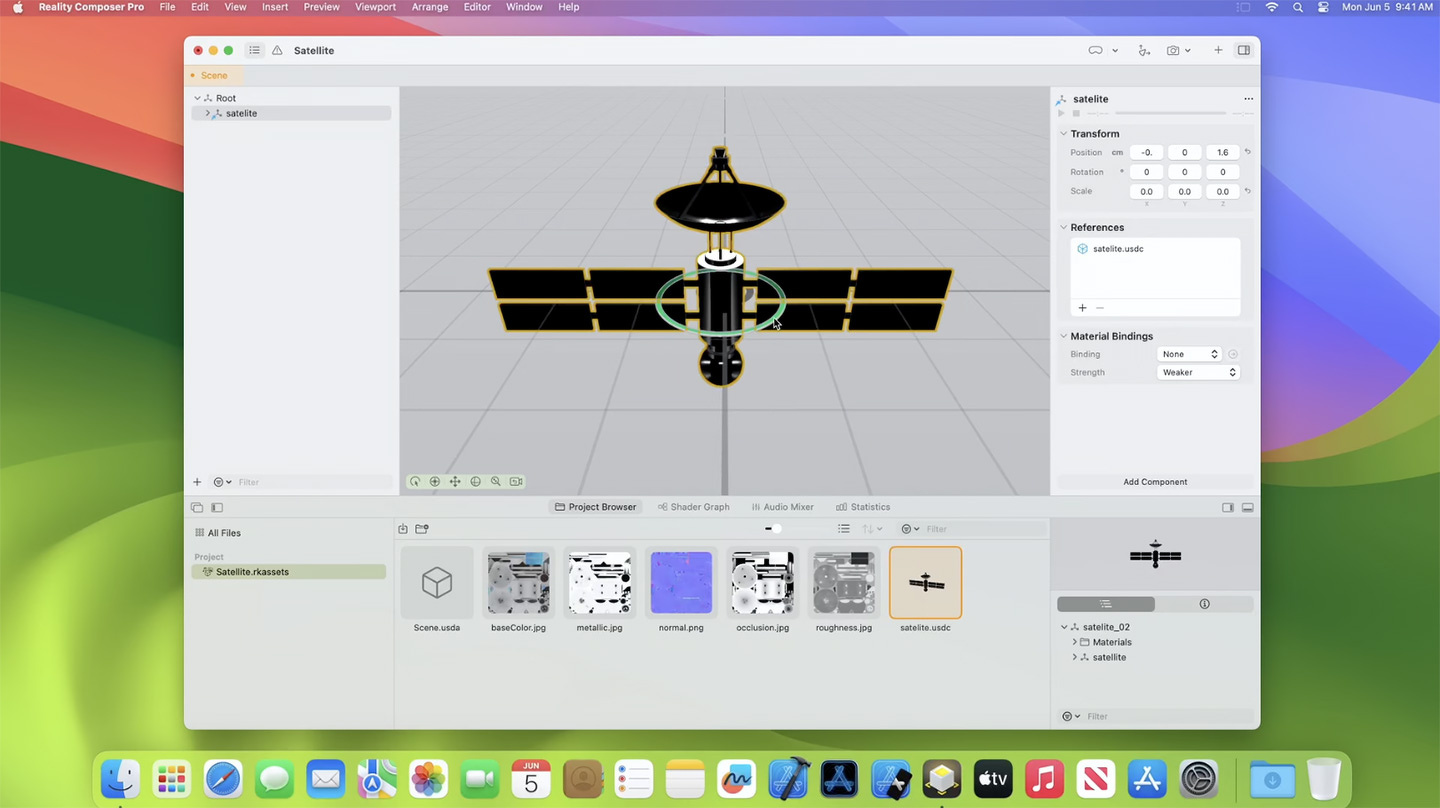
Task: Collapse the Material Bindings section
Action: click(1063, 336)
